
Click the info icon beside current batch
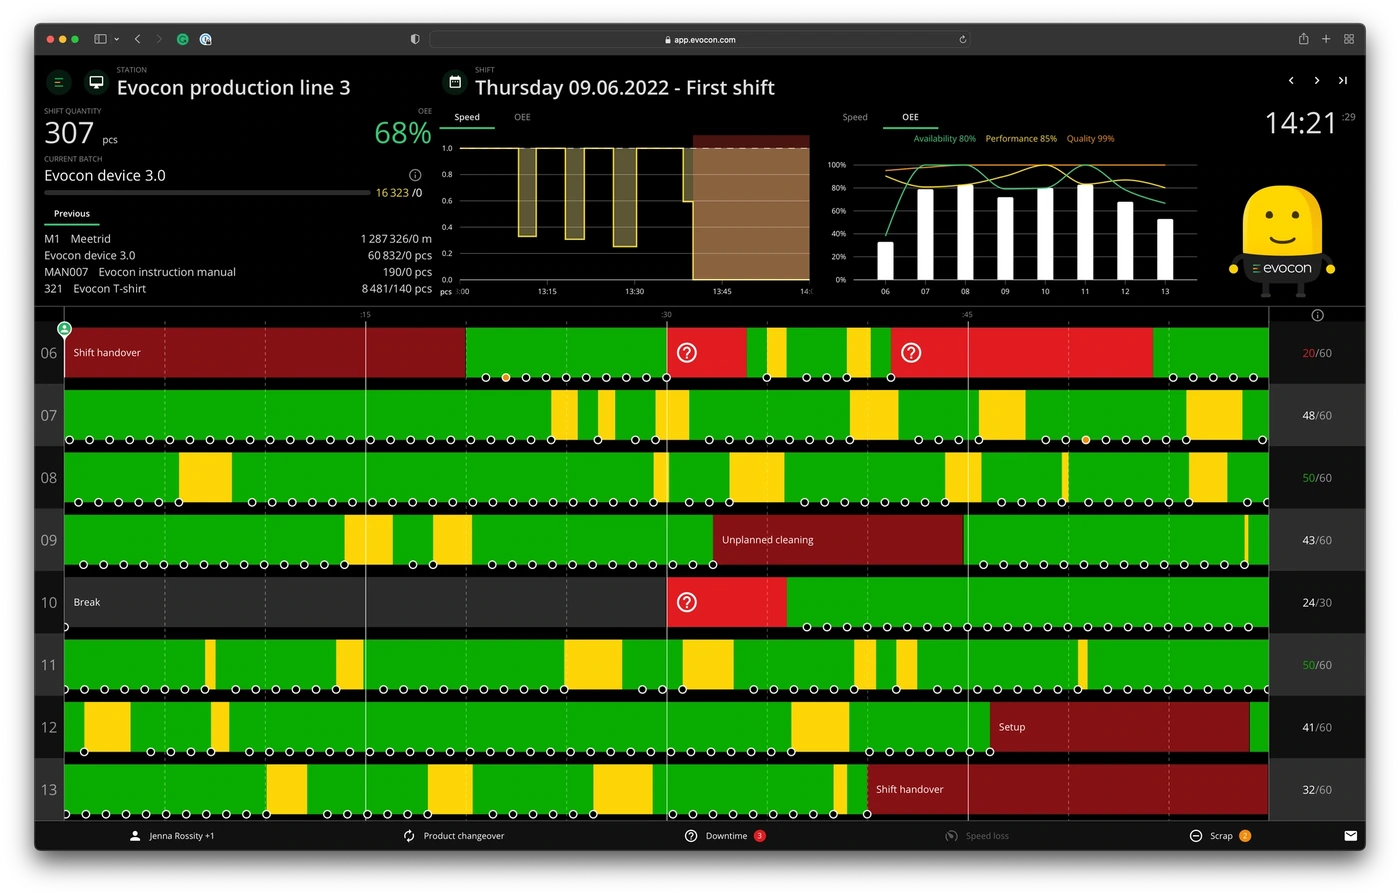click(x=415, y=175)
